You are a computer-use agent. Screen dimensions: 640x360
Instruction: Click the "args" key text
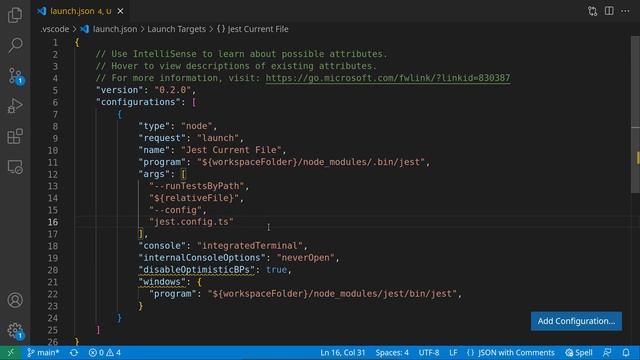(154, 174)
